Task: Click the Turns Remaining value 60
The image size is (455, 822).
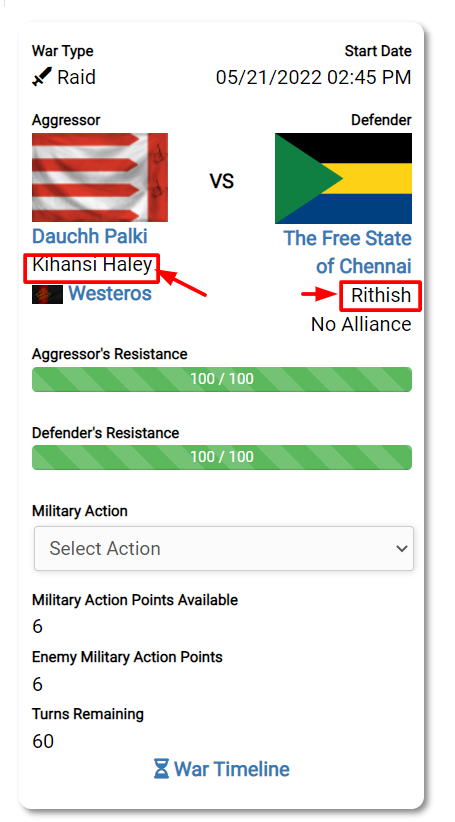Action: tap(43, 741)
